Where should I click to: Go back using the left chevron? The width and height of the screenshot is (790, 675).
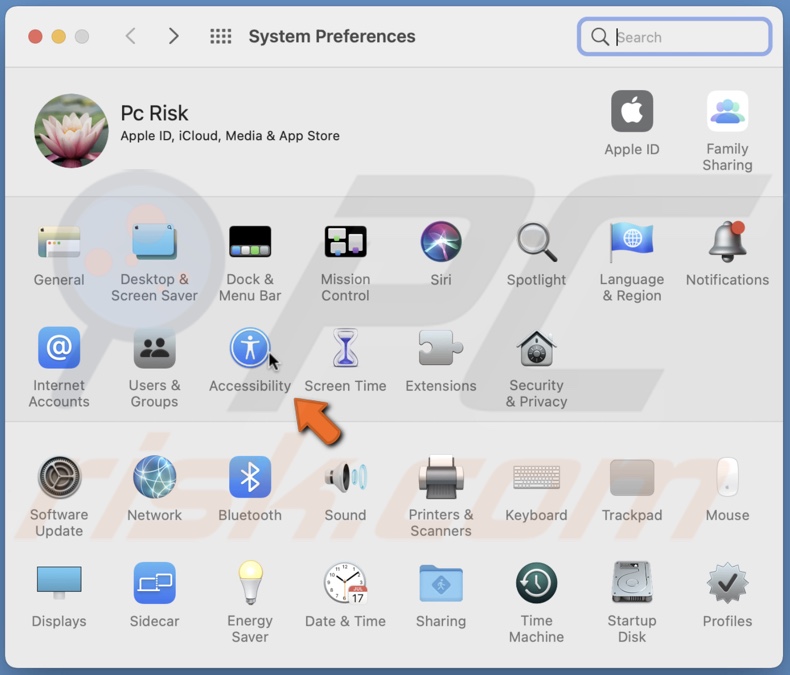point(130,37)
